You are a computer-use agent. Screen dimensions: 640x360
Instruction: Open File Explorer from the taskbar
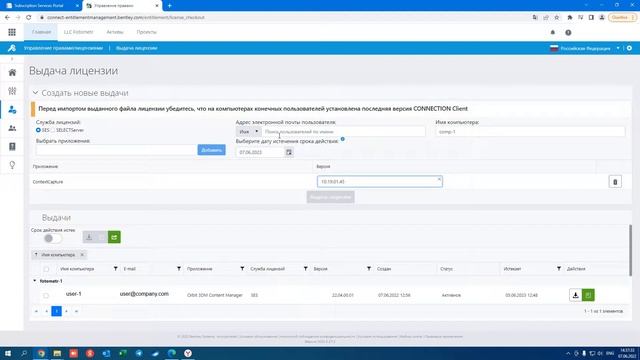[57, 353]
